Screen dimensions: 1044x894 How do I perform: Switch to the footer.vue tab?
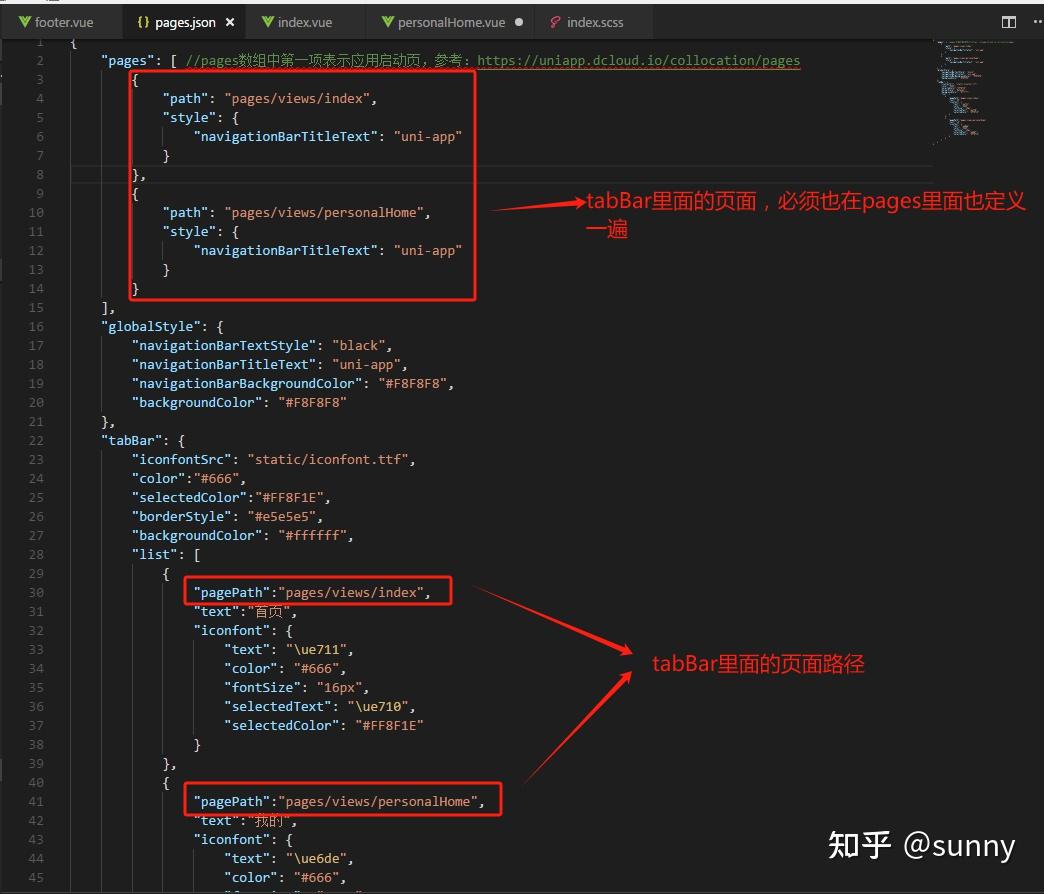click(62, 21)
